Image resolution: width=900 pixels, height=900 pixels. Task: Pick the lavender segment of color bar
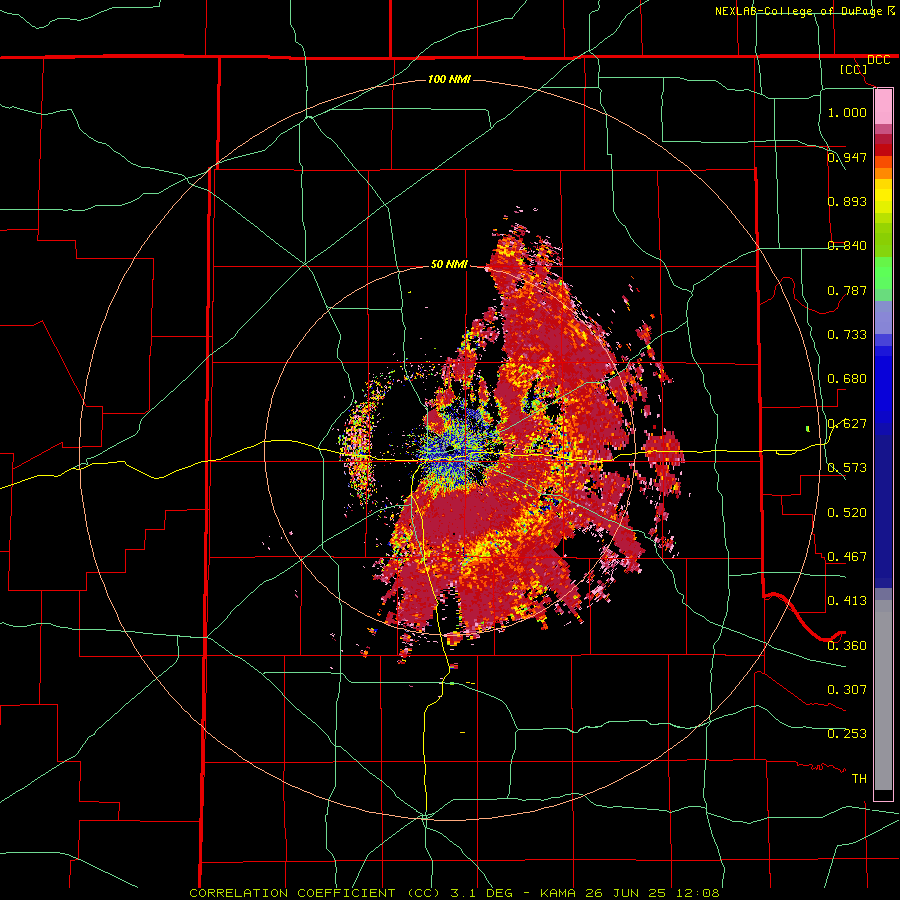point(883,317)
